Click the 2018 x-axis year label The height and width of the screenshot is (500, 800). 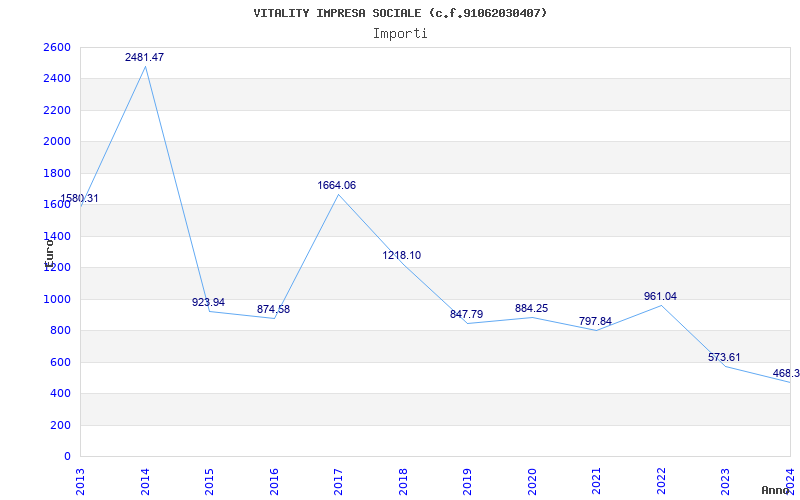[x=404, y=482]
